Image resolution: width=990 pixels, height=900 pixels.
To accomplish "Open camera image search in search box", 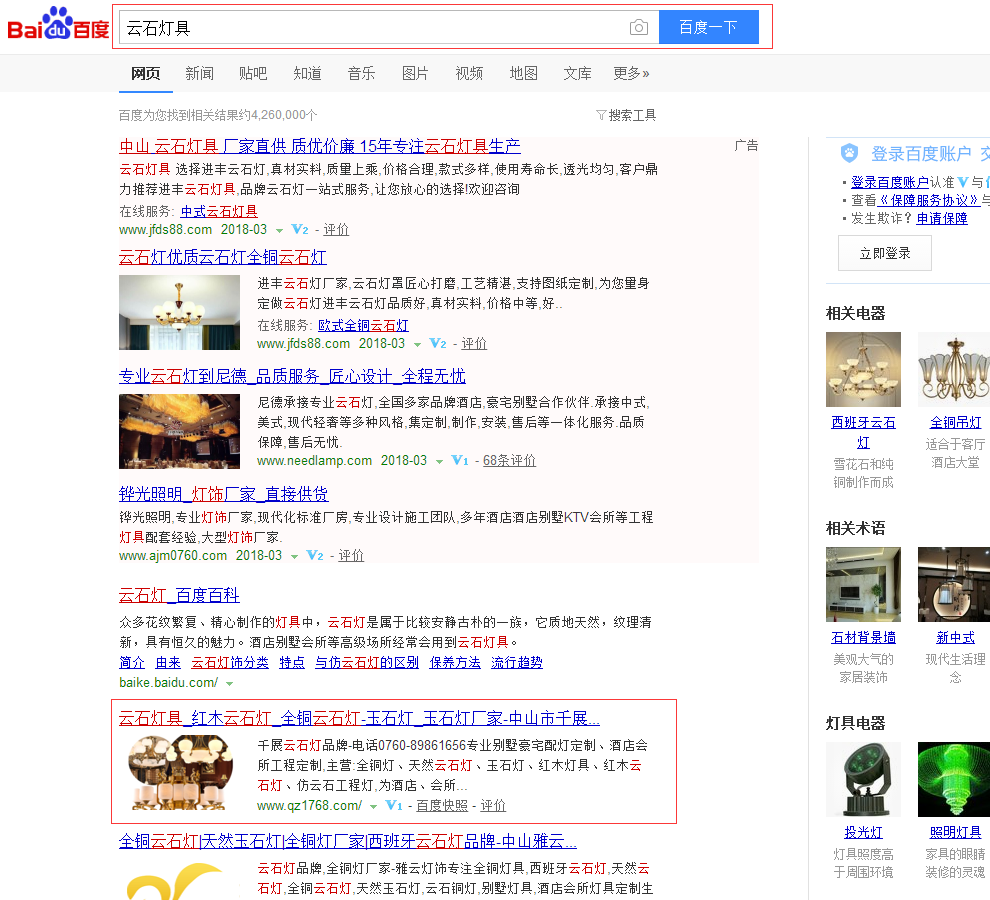I will (x=638, y=28).
